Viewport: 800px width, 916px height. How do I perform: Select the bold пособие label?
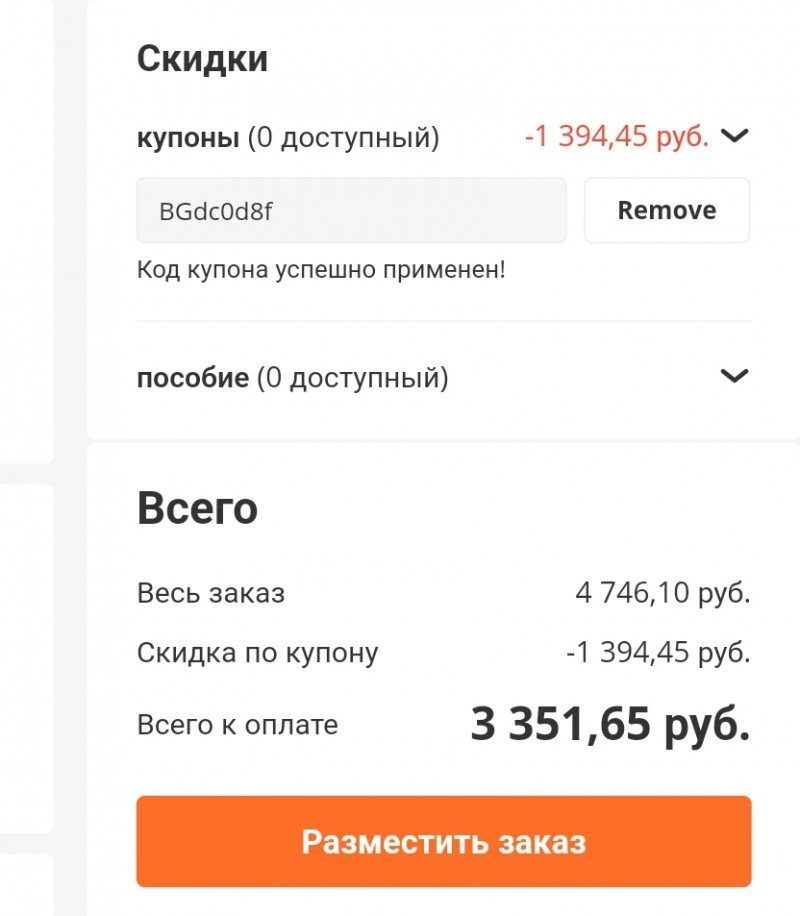click(x=193, y=378)
